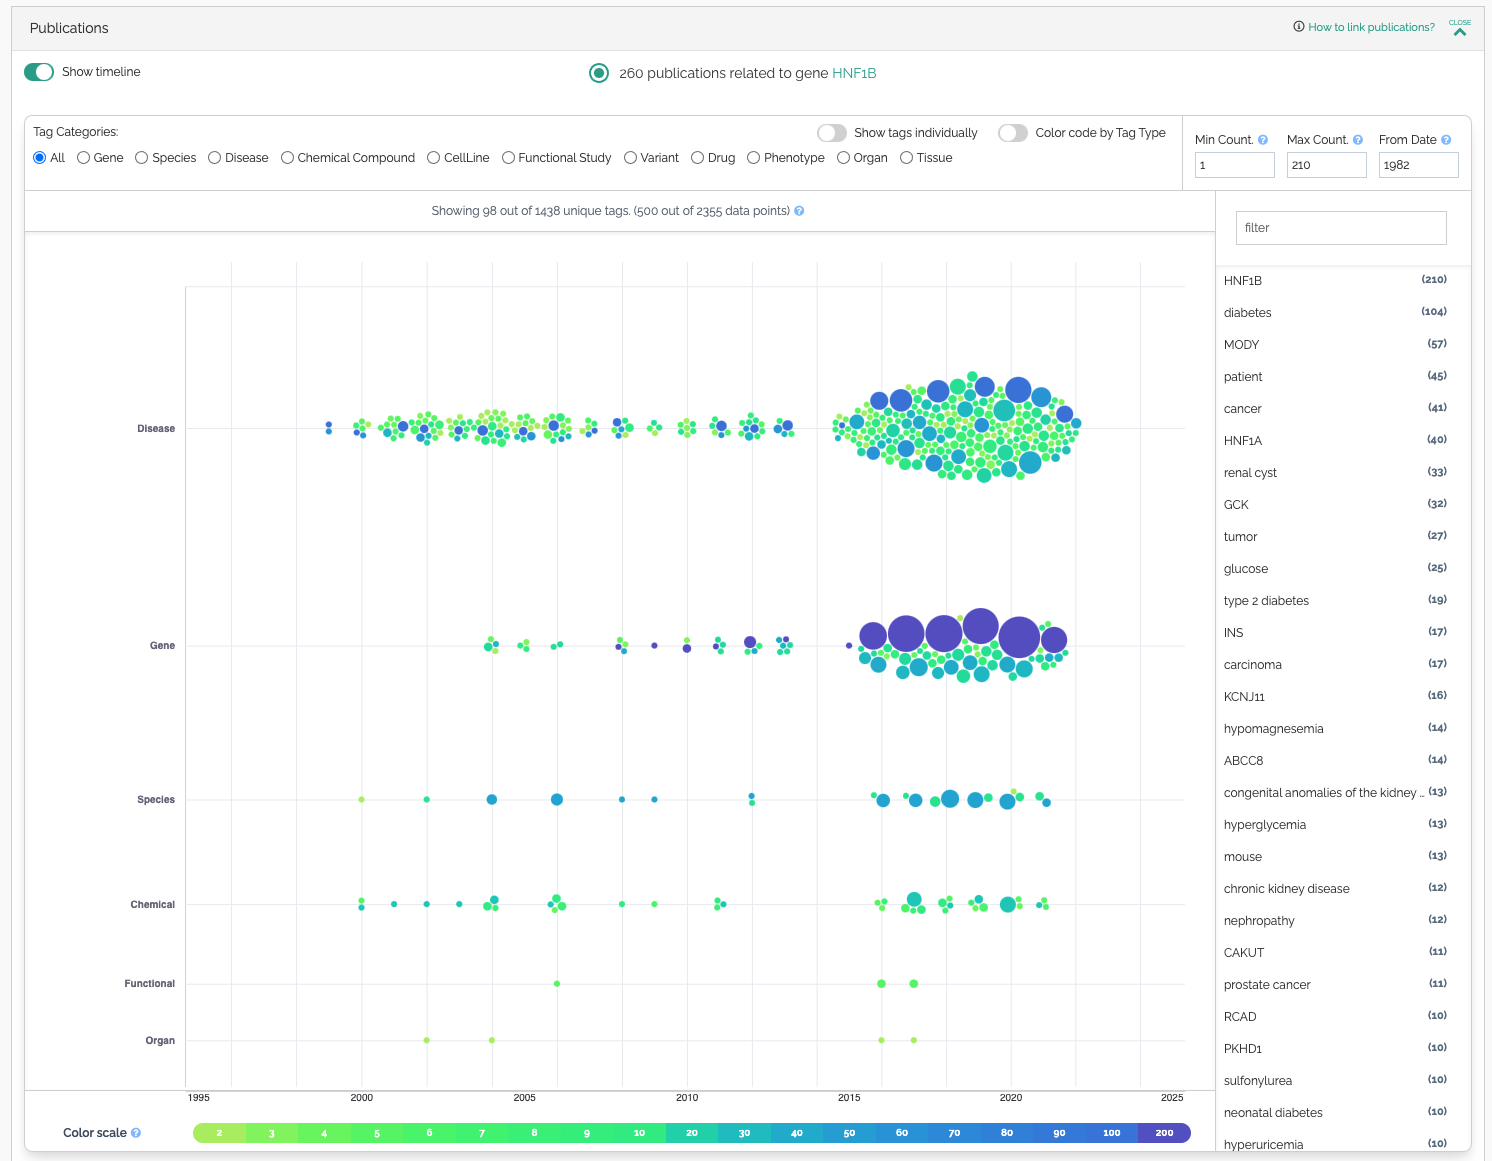The width and height of the screenshot is (1492, 1161).
Task: Click the publications count circle icon
Action: pos(599,73)
